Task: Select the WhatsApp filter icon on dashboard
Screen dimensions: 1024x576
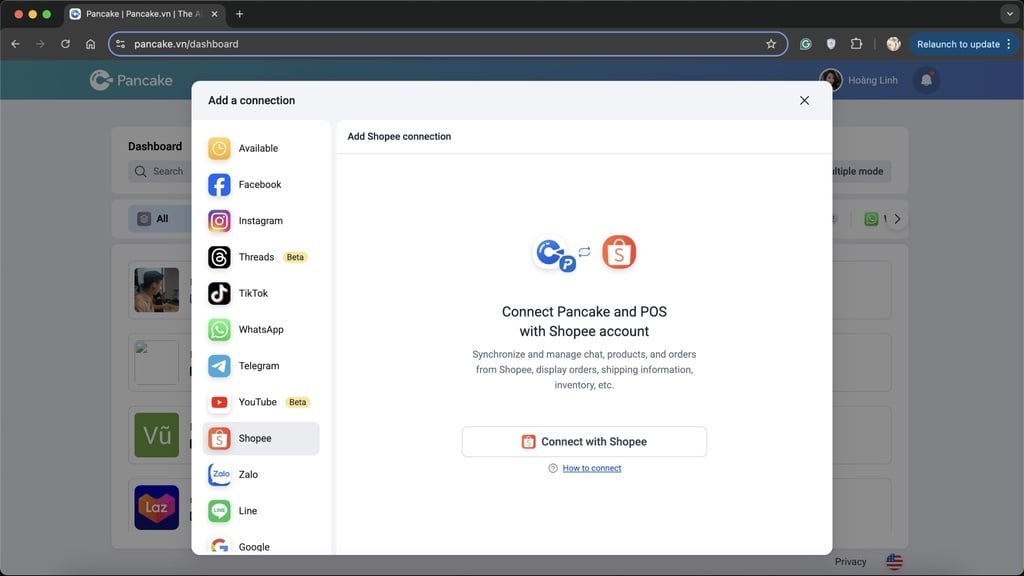Action: pos(871,219)
